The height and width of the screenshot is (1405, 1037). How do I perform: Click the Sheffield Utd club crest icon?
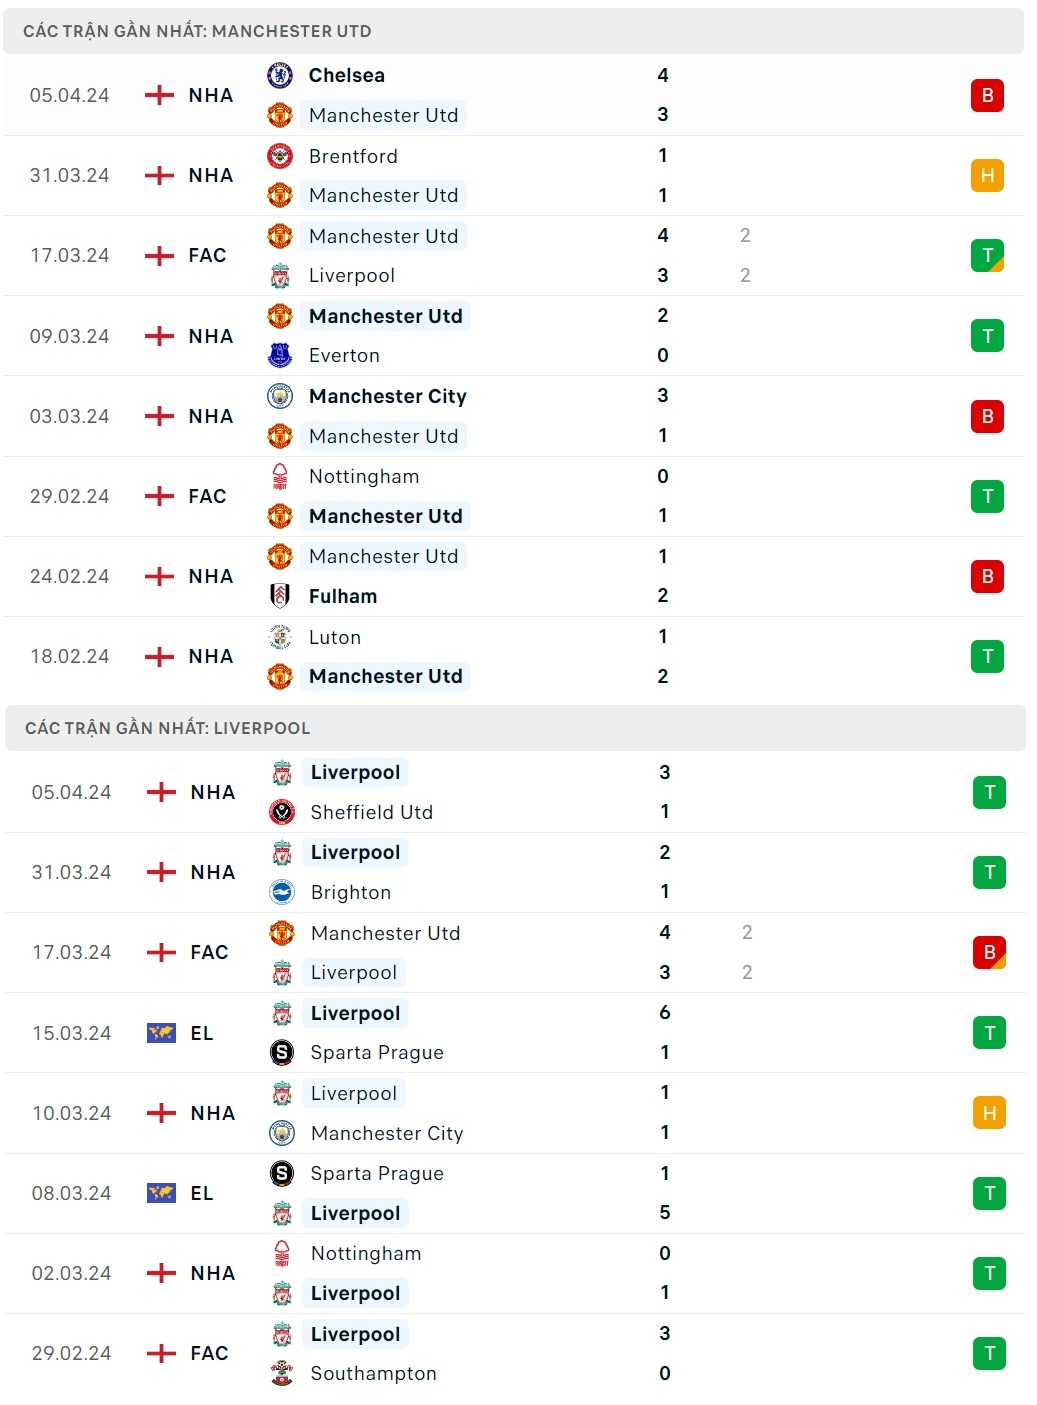tap(282, 812)
